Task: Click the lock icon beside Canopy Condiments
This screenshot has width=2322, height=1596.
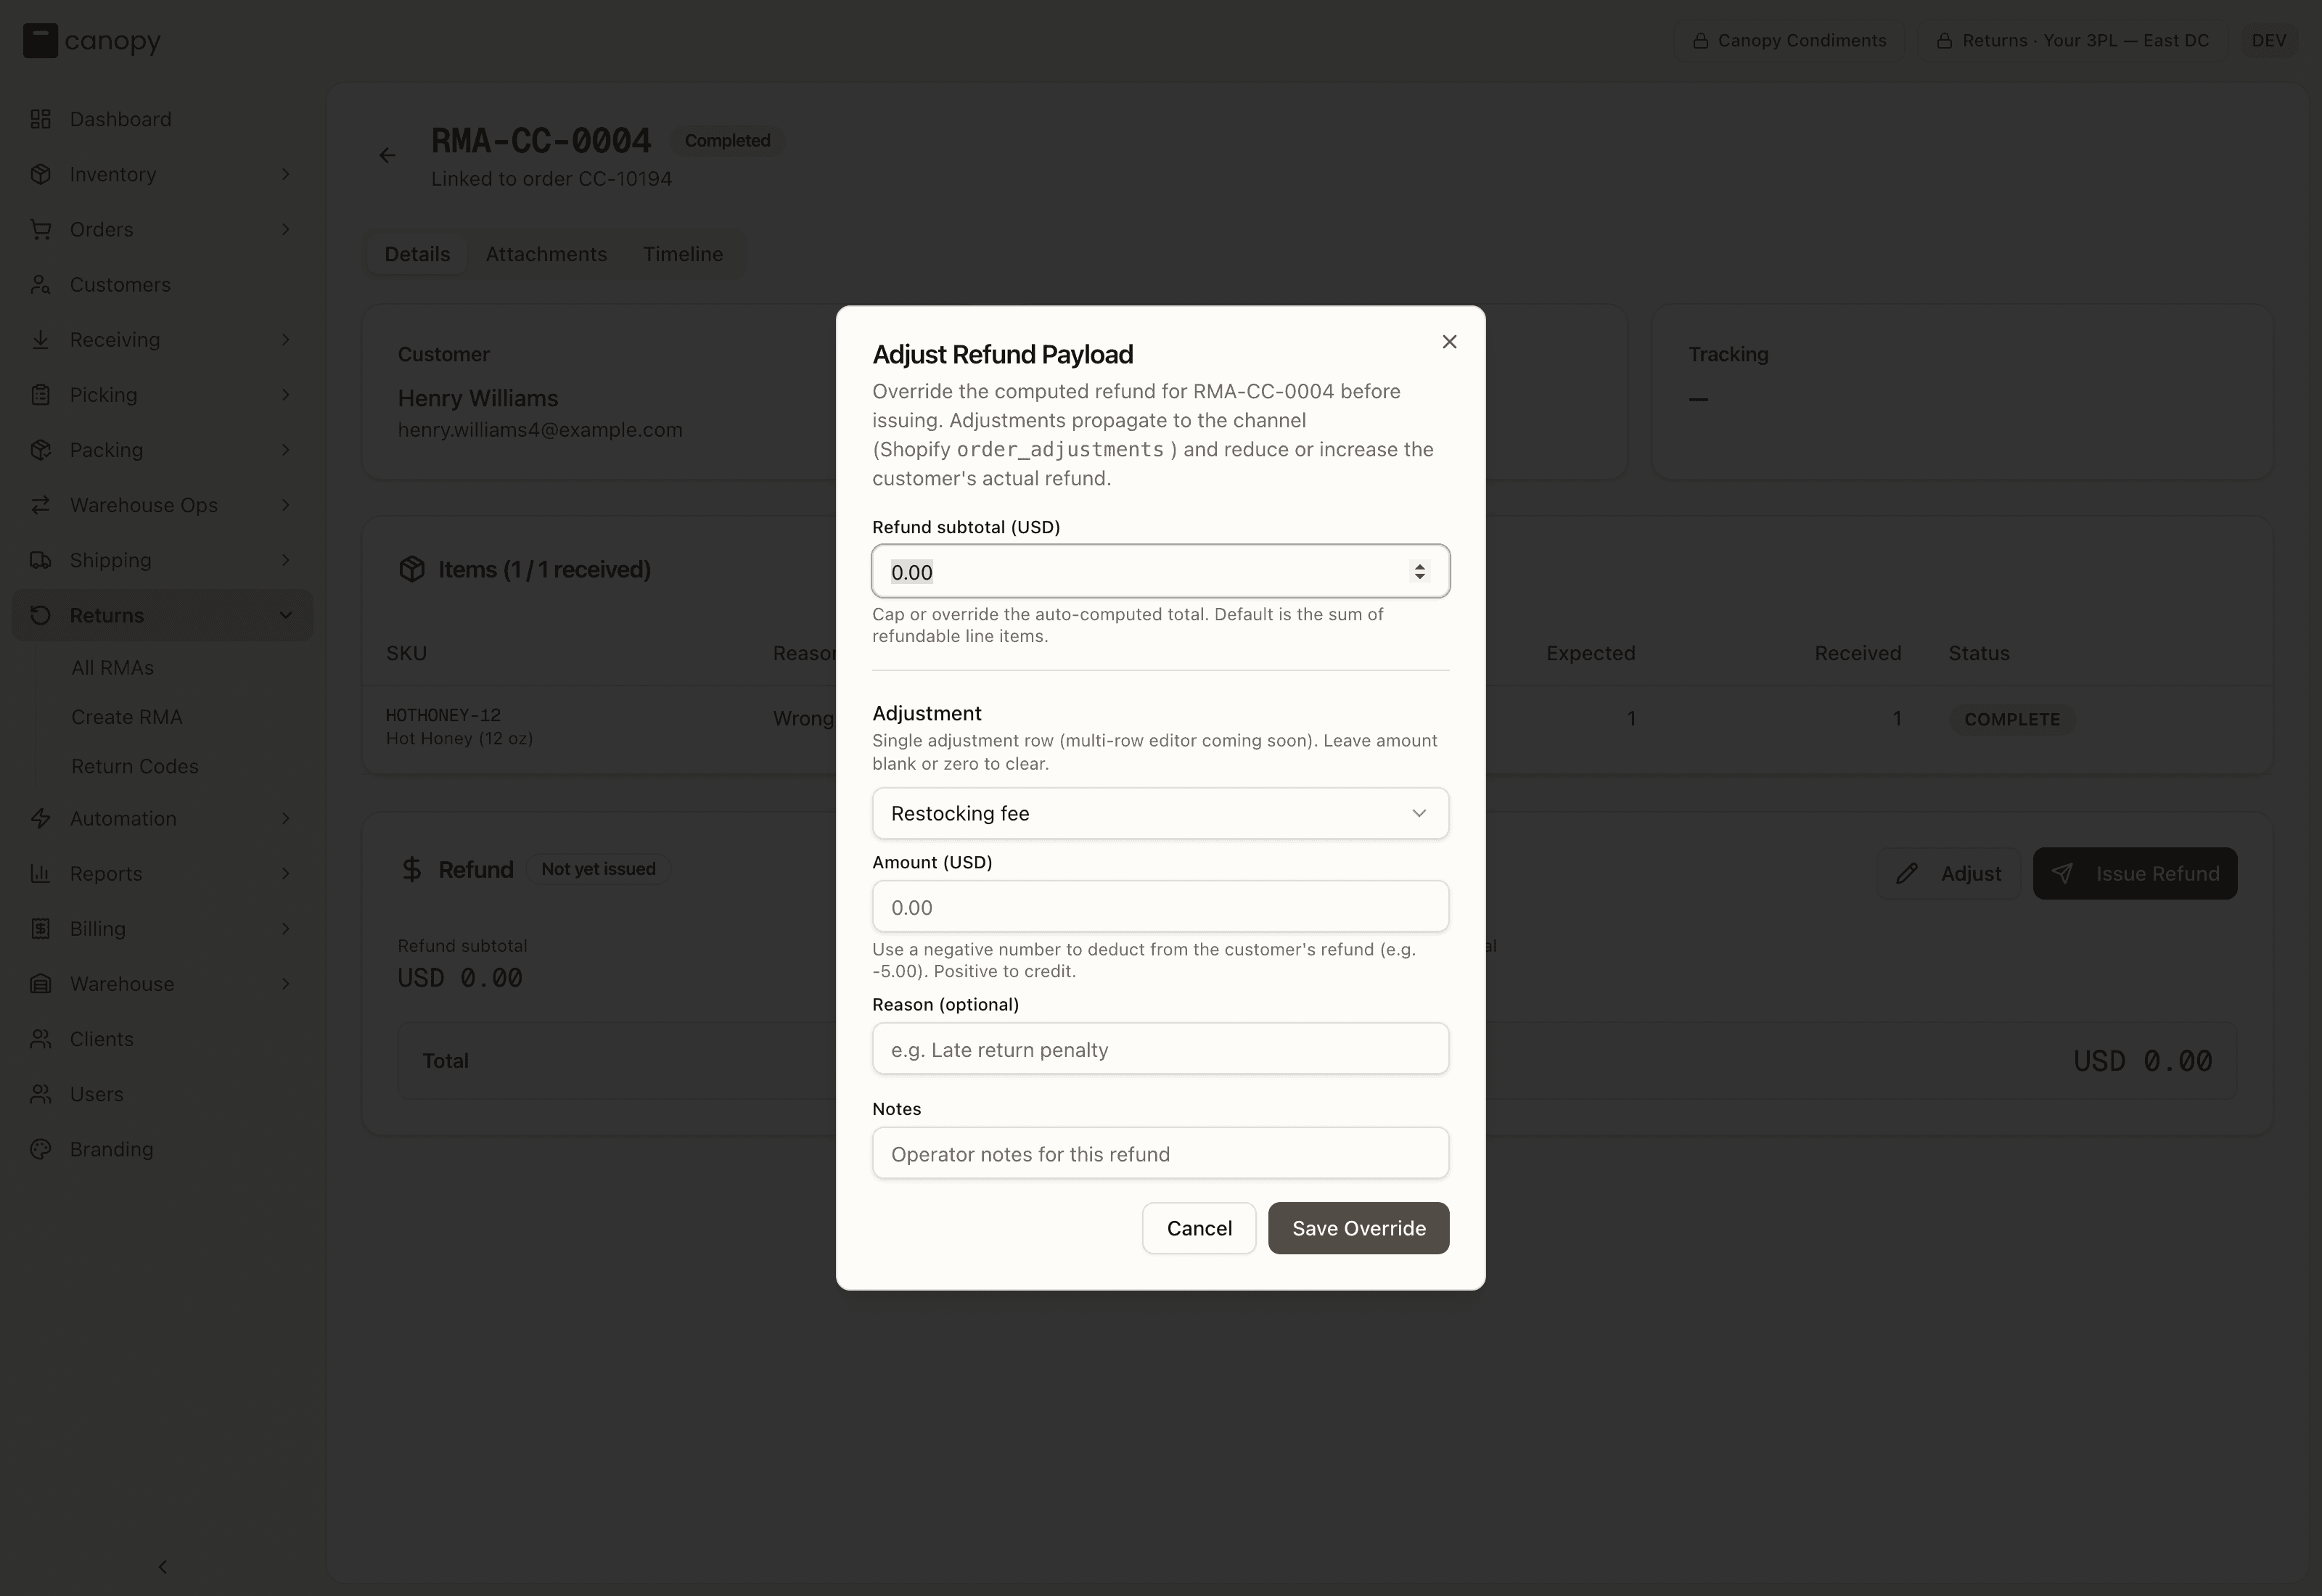Action: tap(1700, 41)
